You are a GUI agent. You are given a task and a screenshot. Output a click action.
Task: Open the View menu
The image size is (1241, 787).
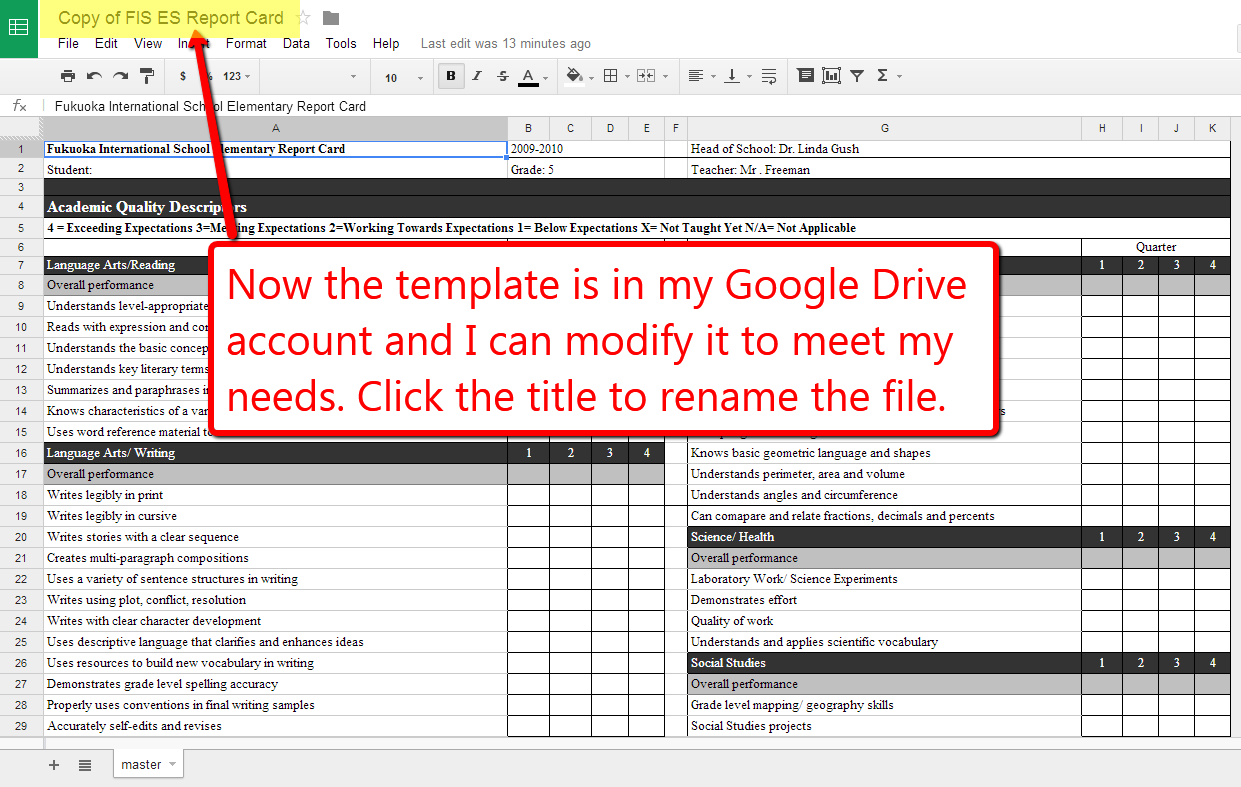pyautogui.click(x=148, y=43)
